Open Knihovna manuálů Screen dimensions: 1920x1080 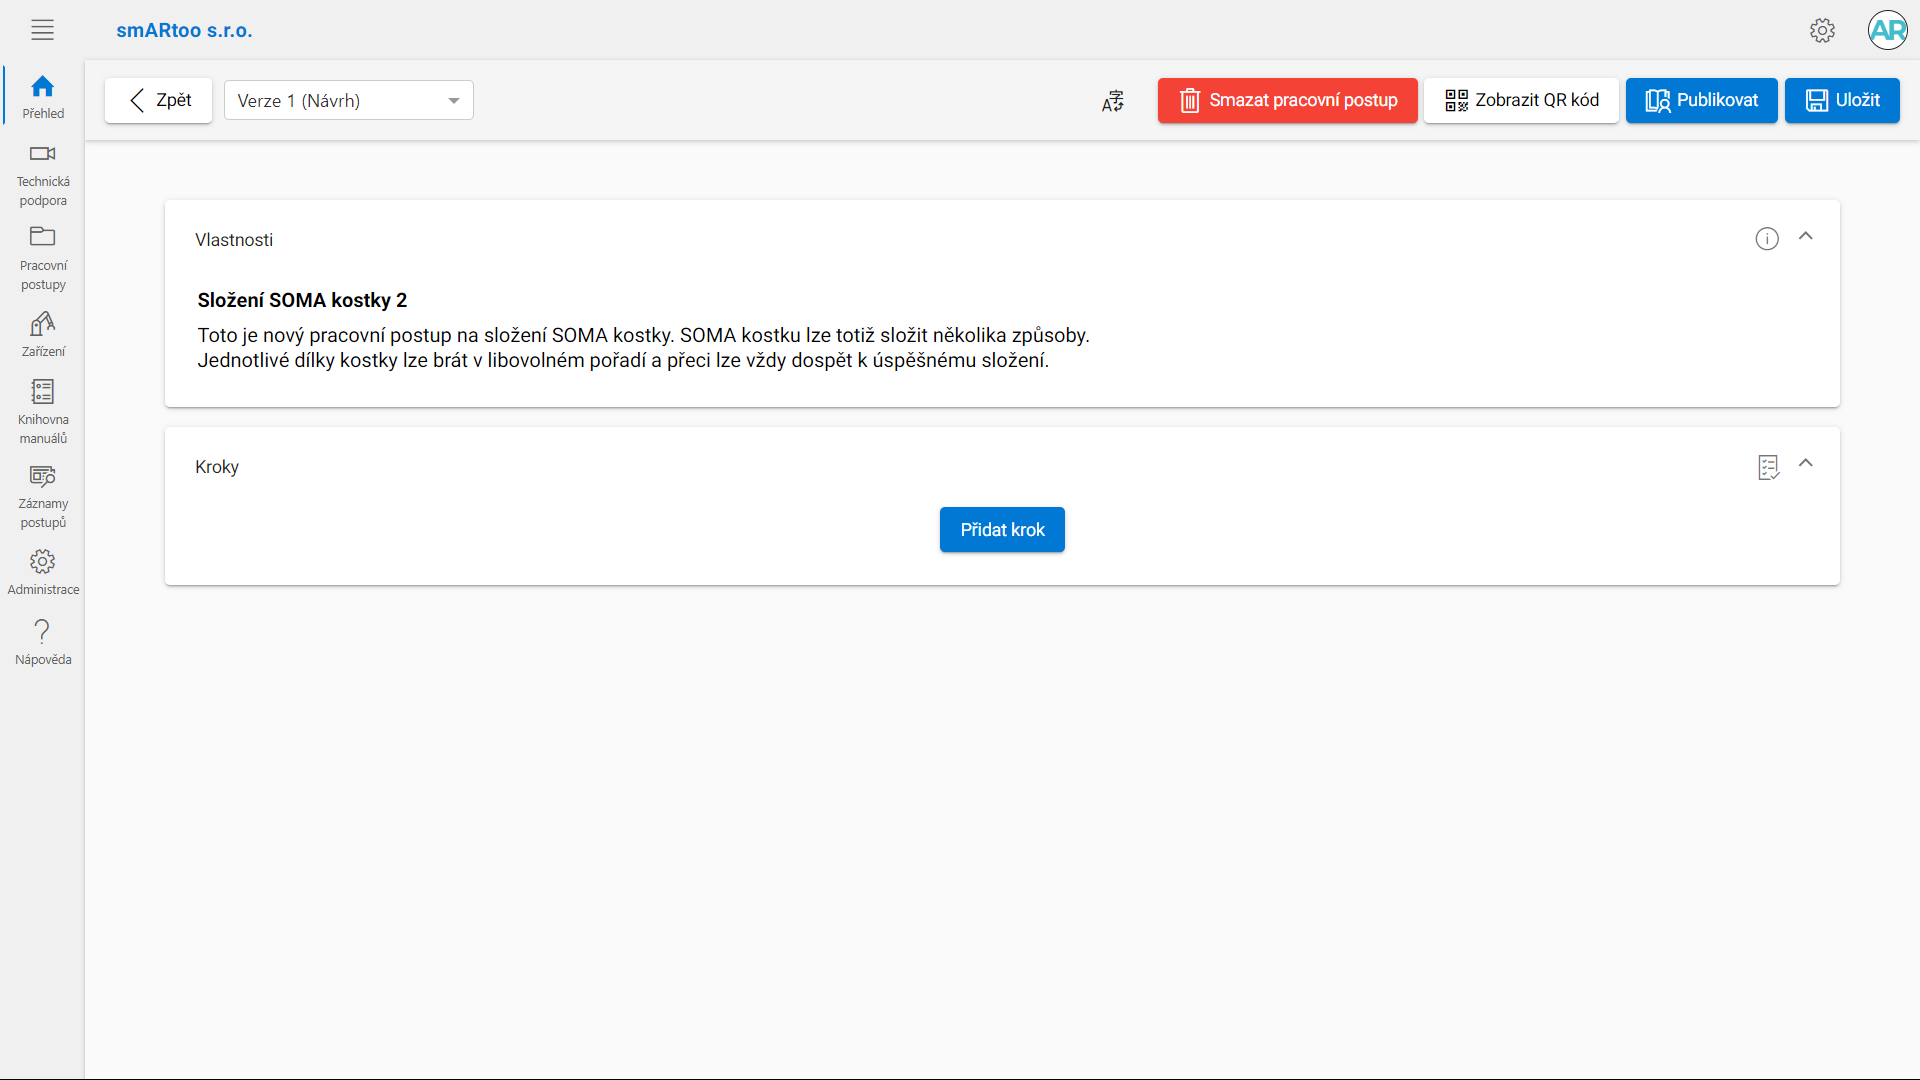[x=43, y=412]
